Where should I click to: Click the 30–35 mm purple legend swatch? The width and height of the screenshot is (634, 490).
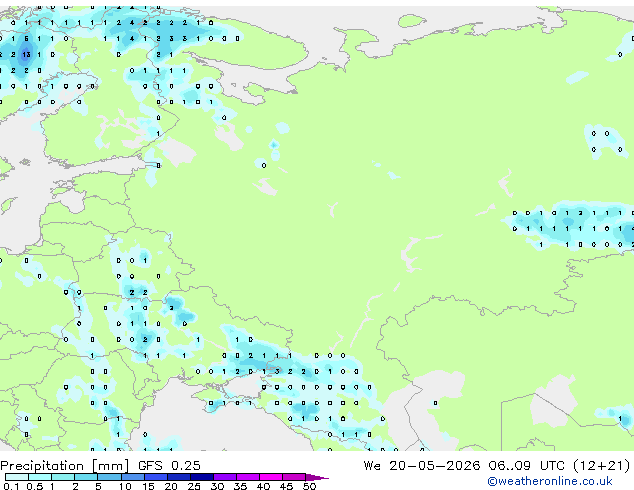click(225, 477)
